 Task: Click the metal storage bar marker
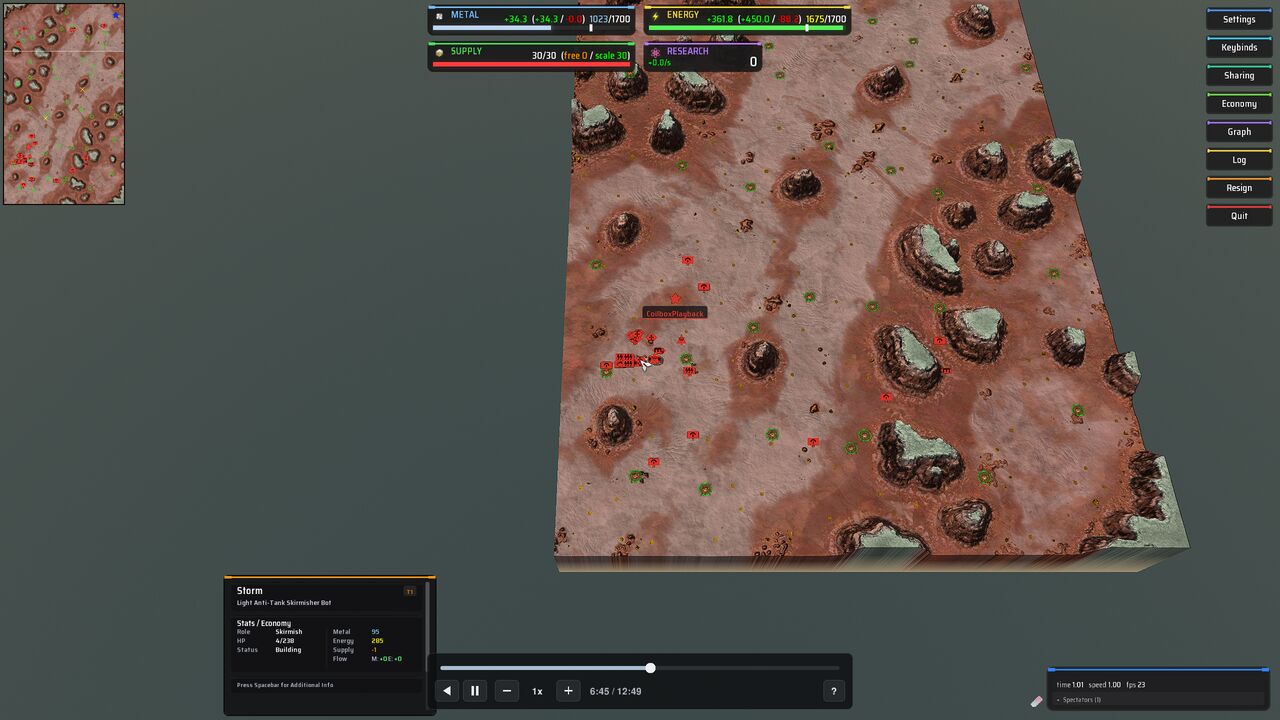tap(590, 28)
